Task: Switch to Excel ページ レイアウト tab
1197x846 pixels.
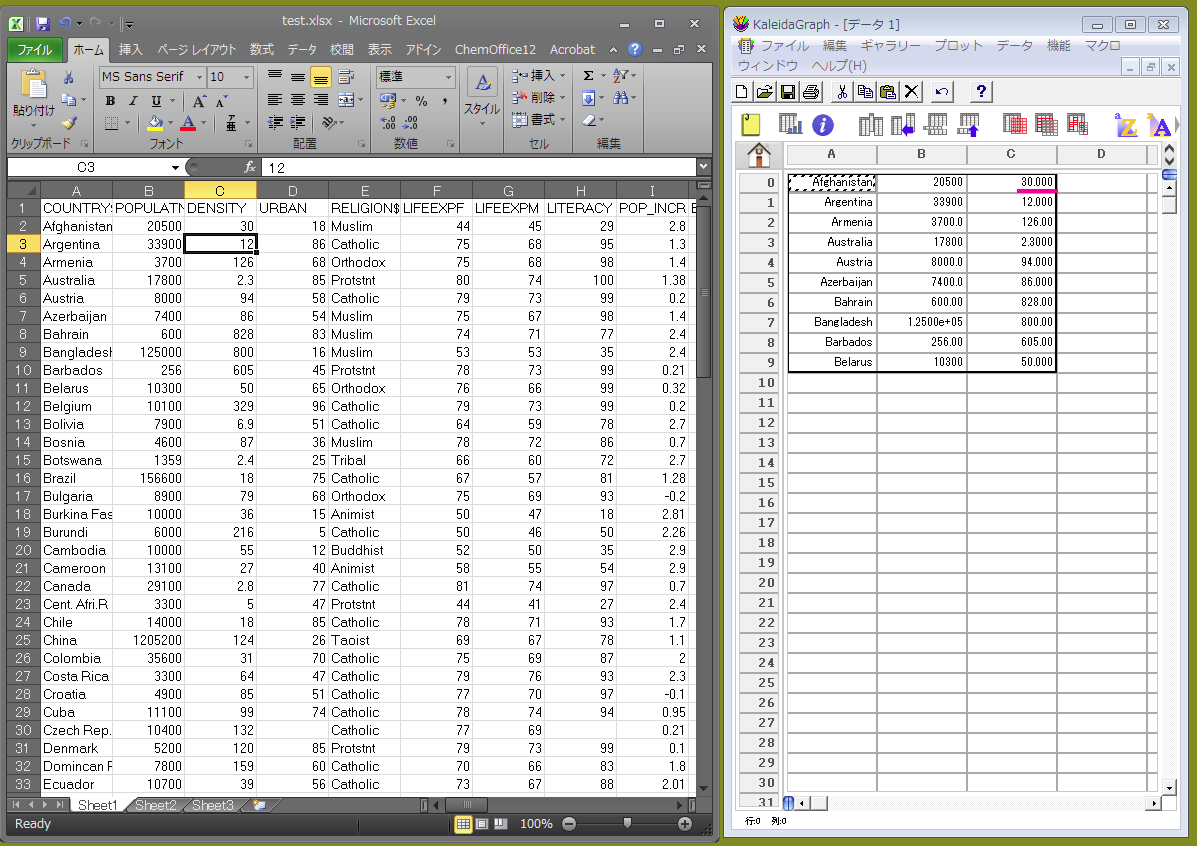Action: click(197, 50)
